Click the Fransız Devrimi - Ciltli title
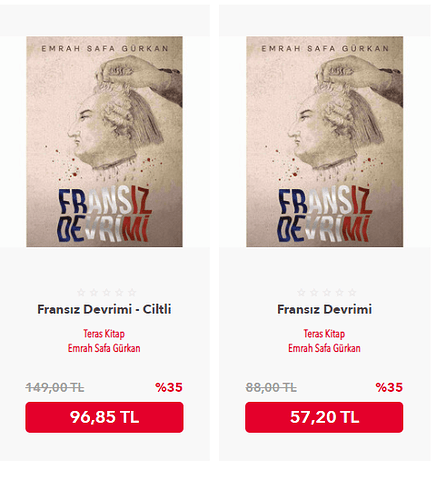Viewport: 446px width, 500px height. coord(104,309)
